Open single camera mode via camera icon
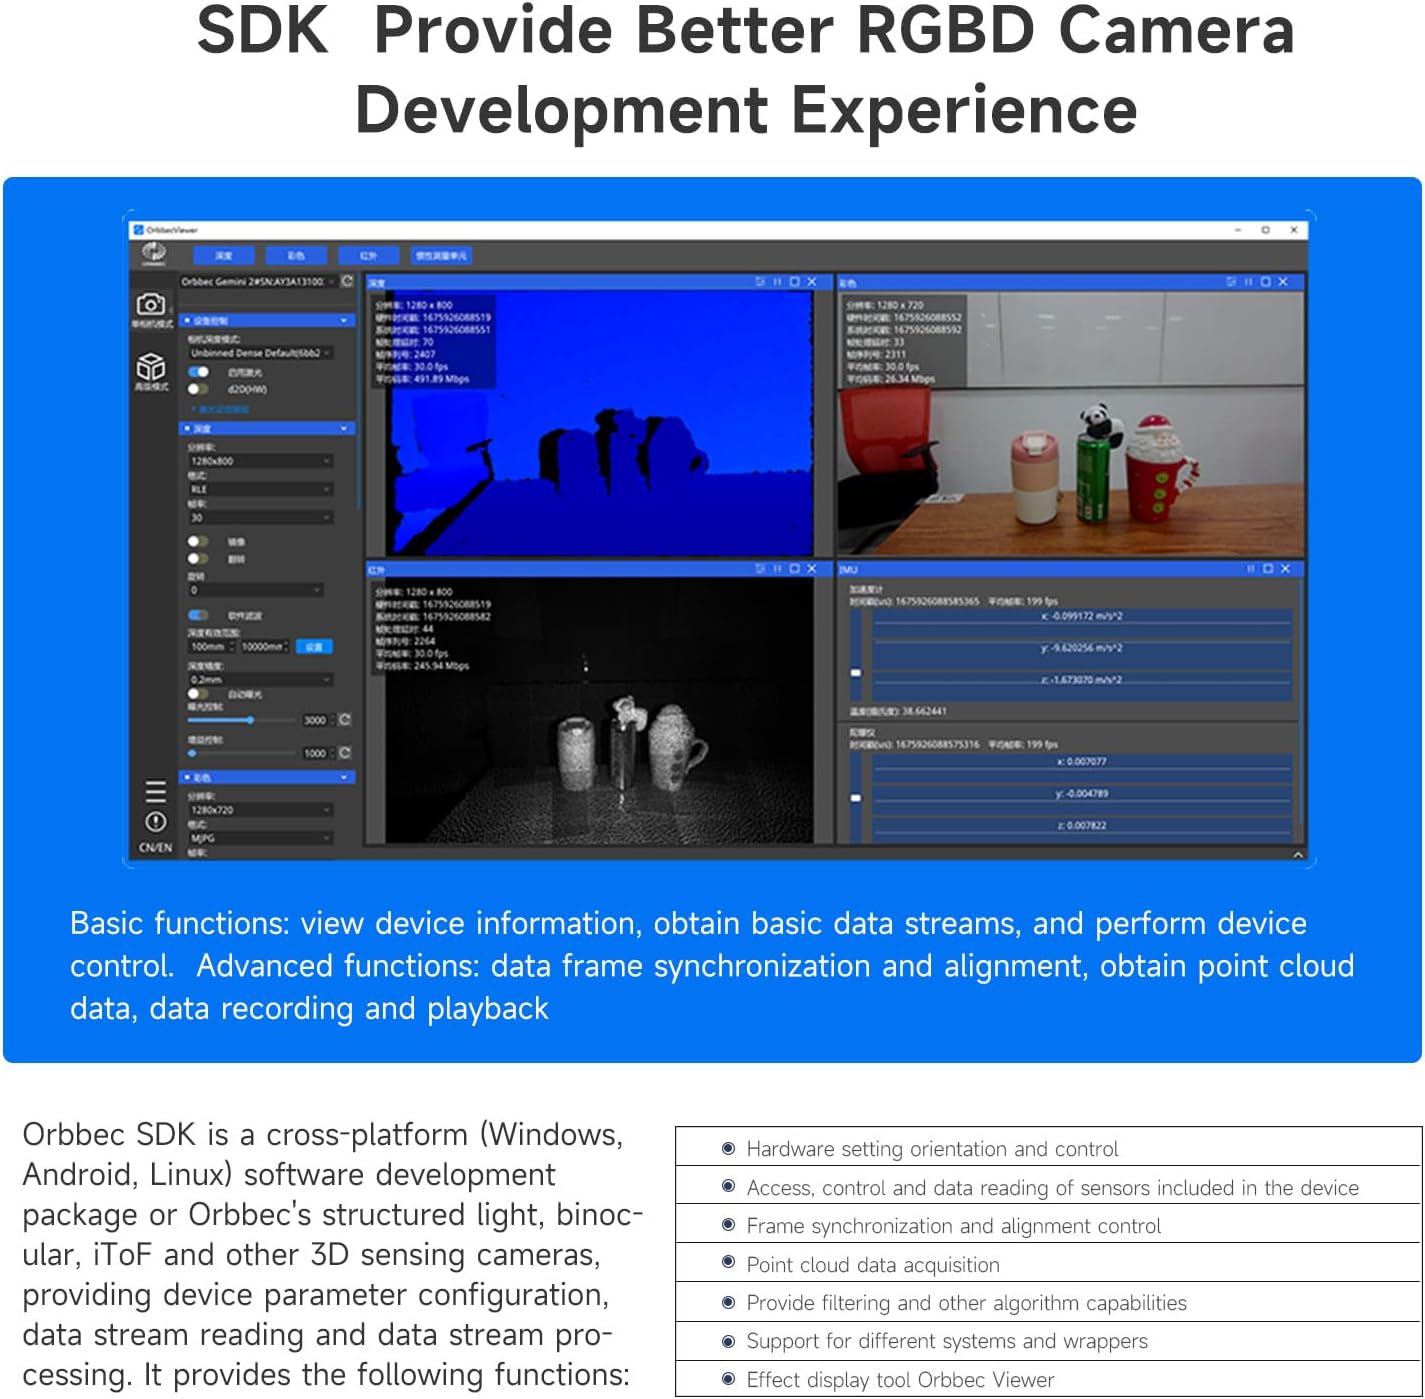The image size is (1425, 1399). (x=150, y=304)
